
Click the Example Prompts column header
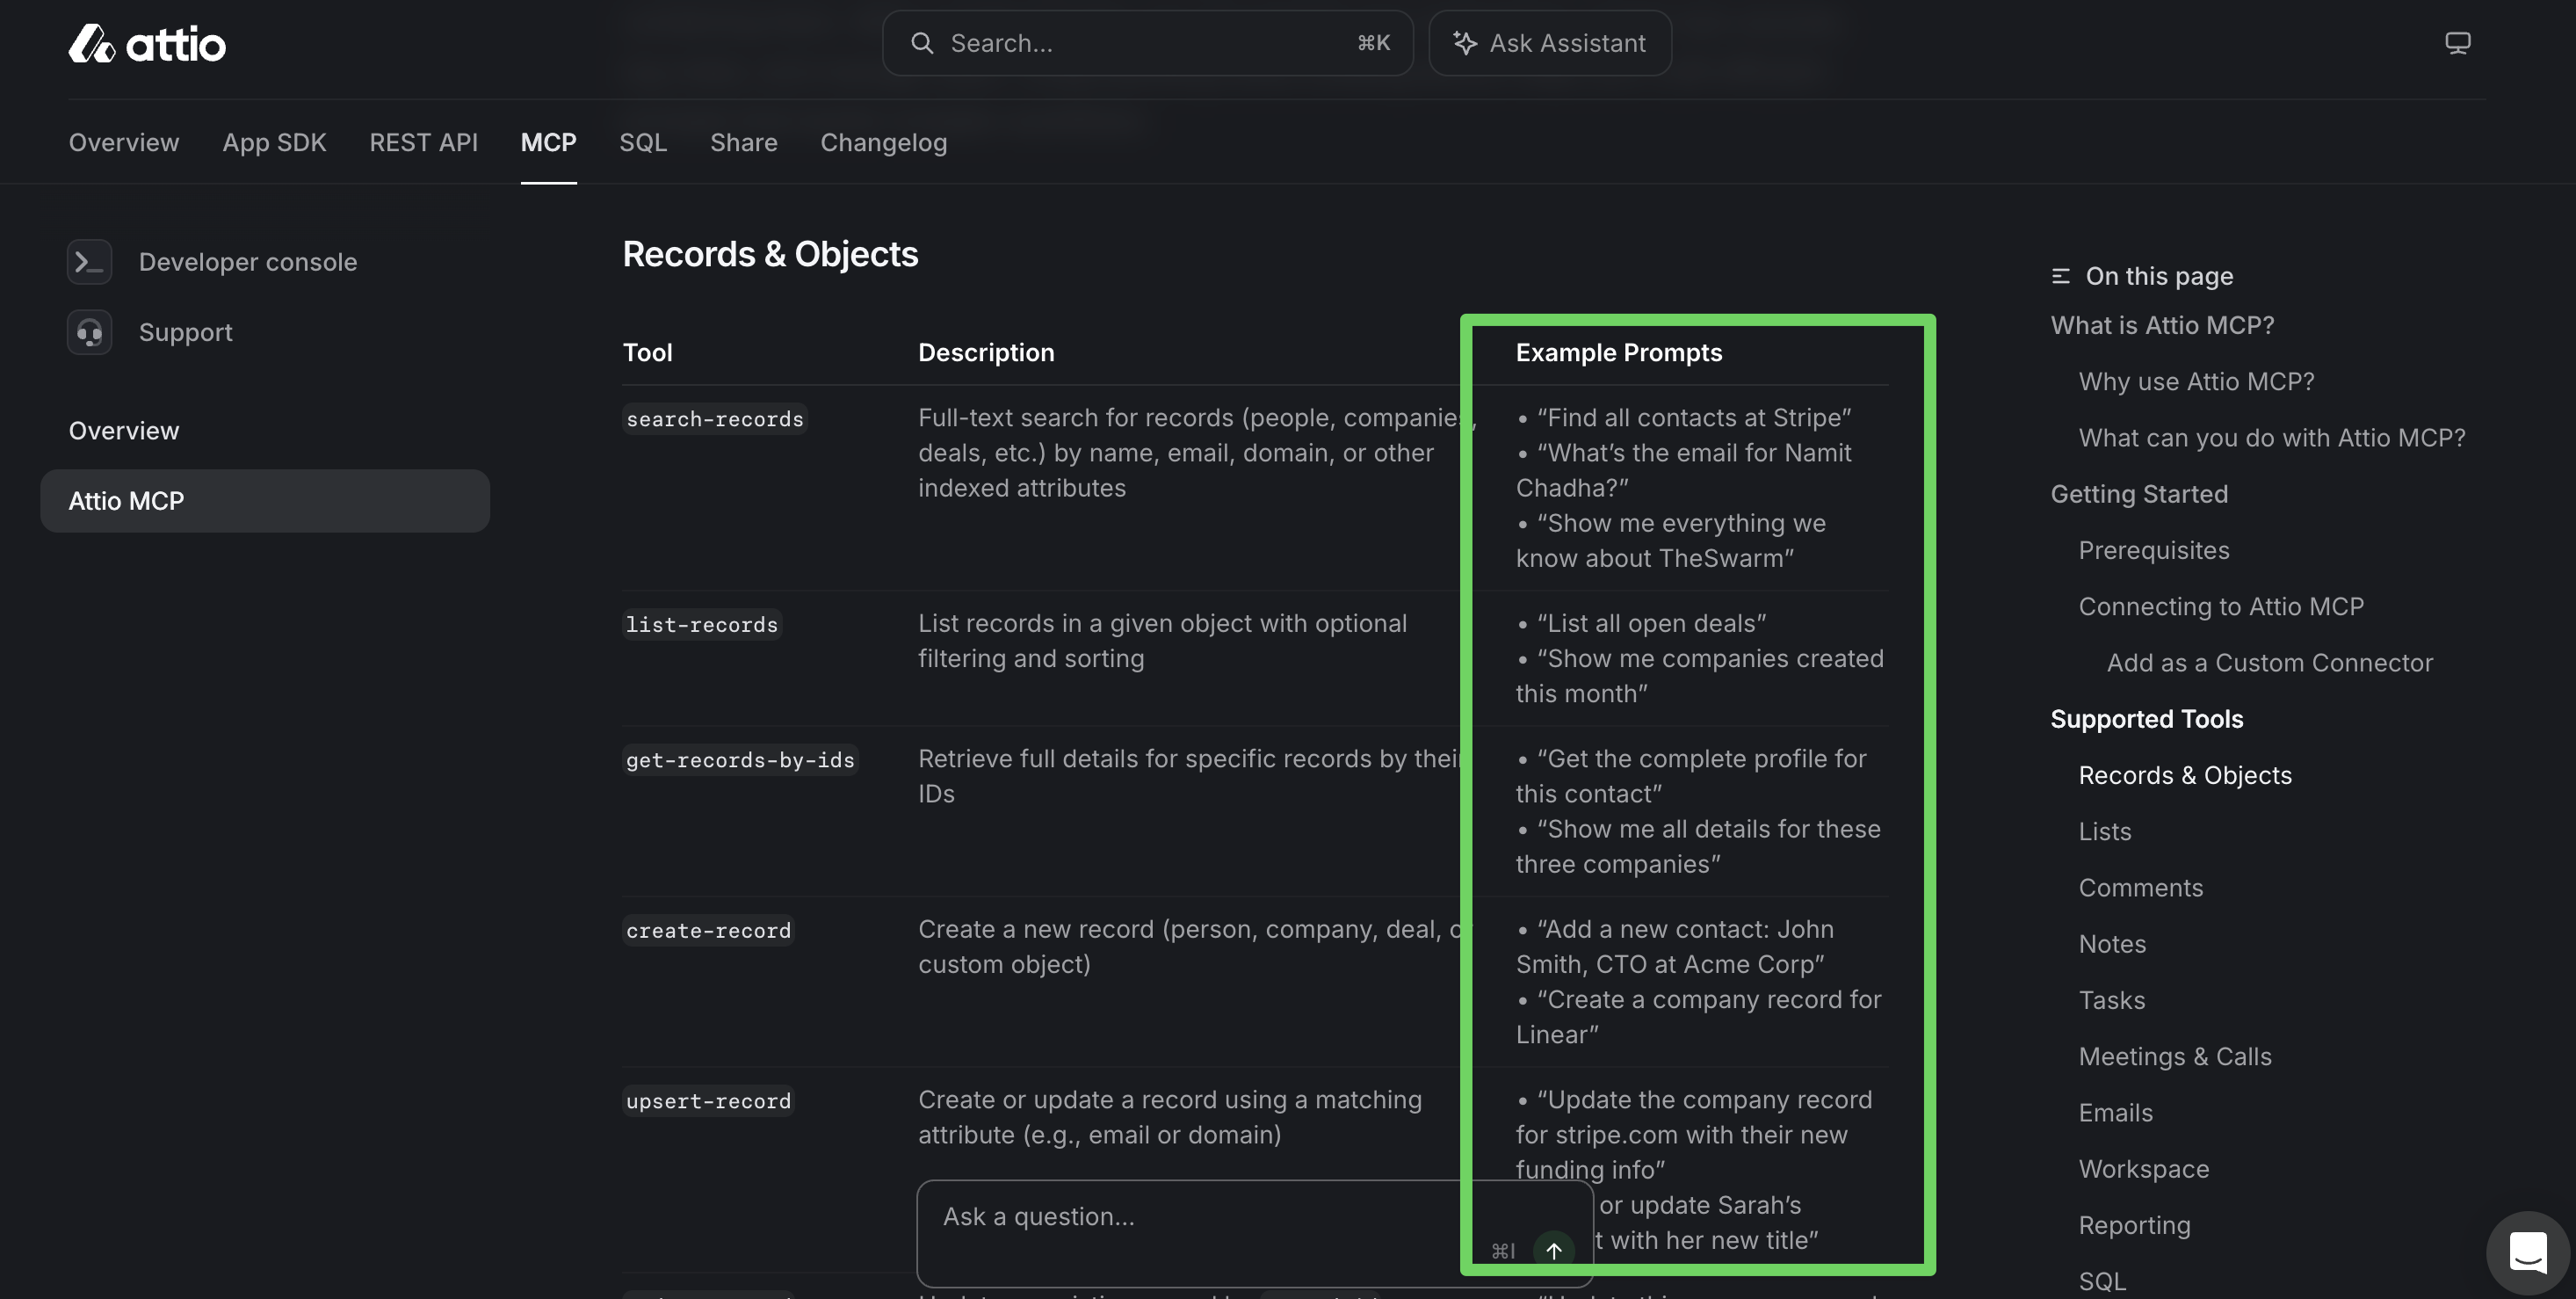pyautogui.click(x=1618, y=352)
